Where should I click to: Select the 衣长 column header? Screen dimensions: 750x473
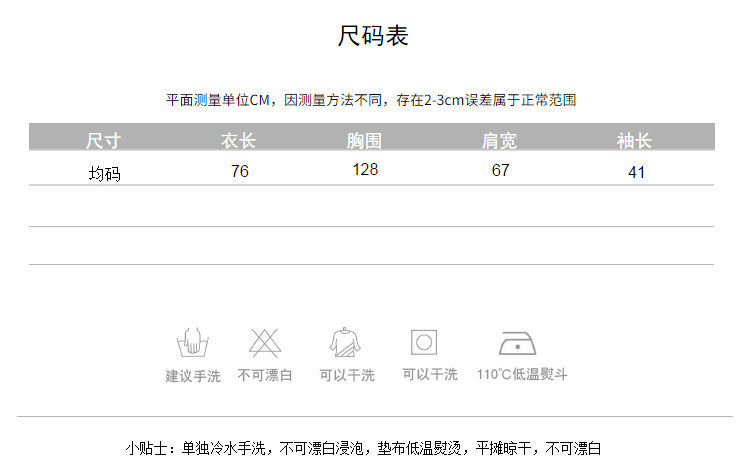point(238,140)
